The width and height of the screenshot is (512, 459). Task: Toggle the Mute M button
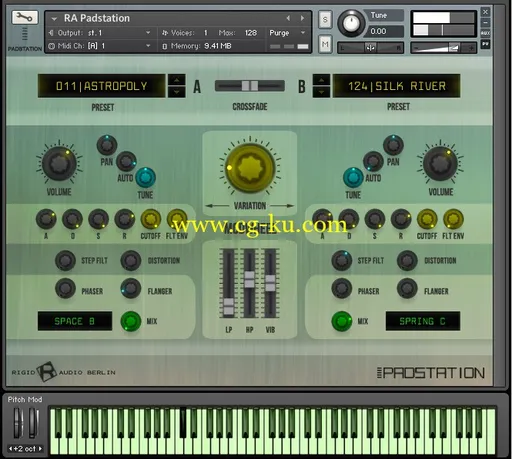(x=325, y=44)
